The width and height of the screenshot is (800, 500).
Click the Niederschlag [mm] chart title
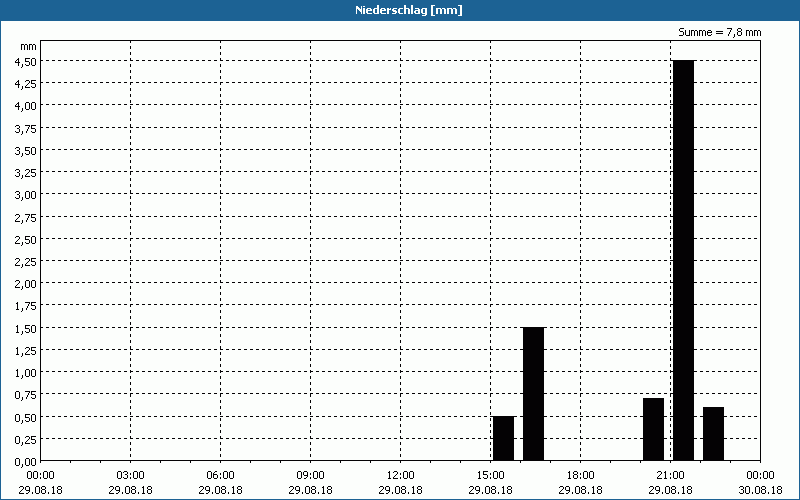(x=409, y=10)
